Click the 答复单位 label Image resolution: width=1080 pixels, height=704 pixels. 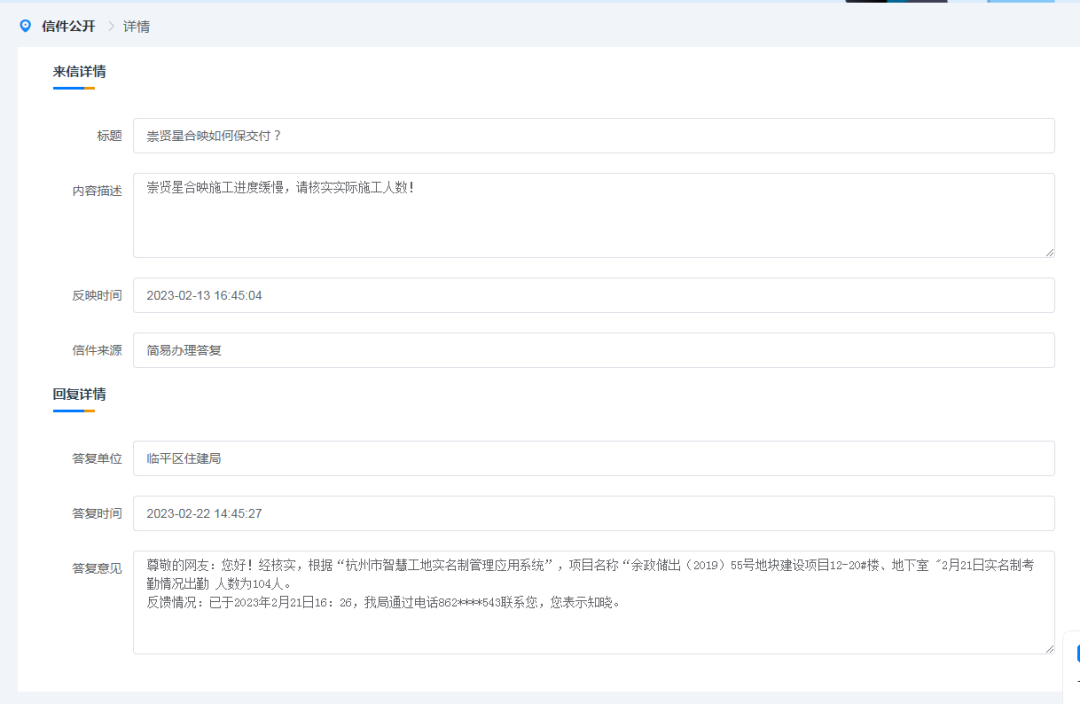(x=97, y=458)
